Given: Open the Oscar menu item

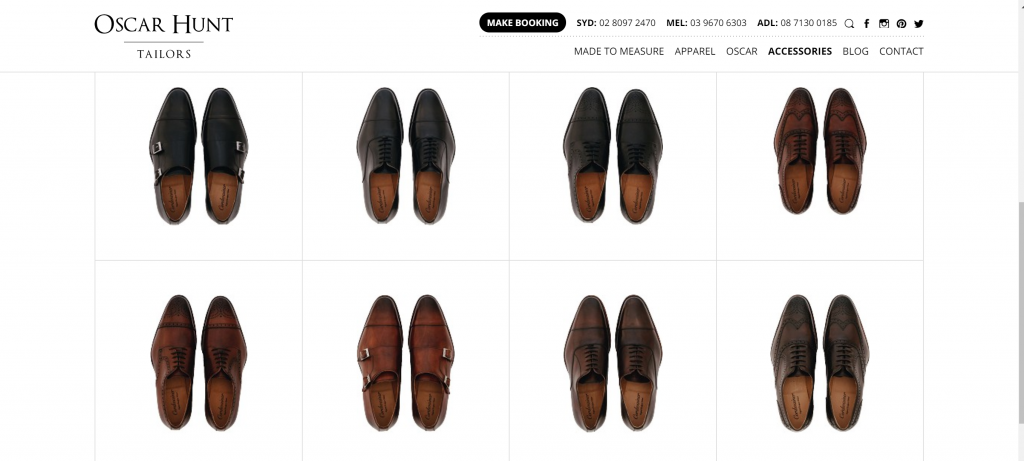Looking at the screenshot, I should click(x=742, y=51).
